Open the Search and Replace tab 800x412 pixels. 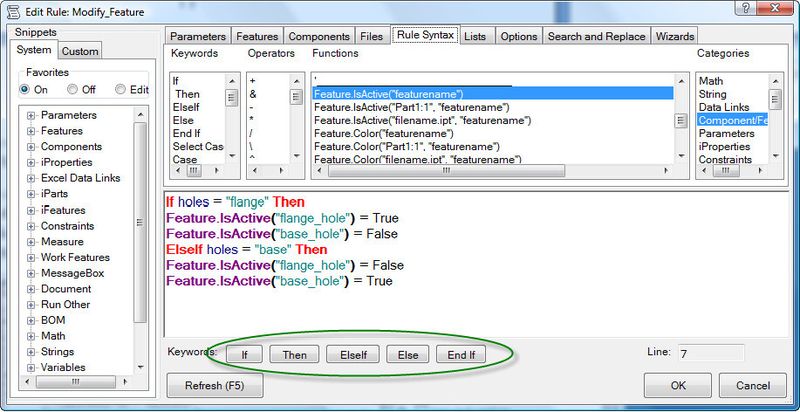(596, 36)
